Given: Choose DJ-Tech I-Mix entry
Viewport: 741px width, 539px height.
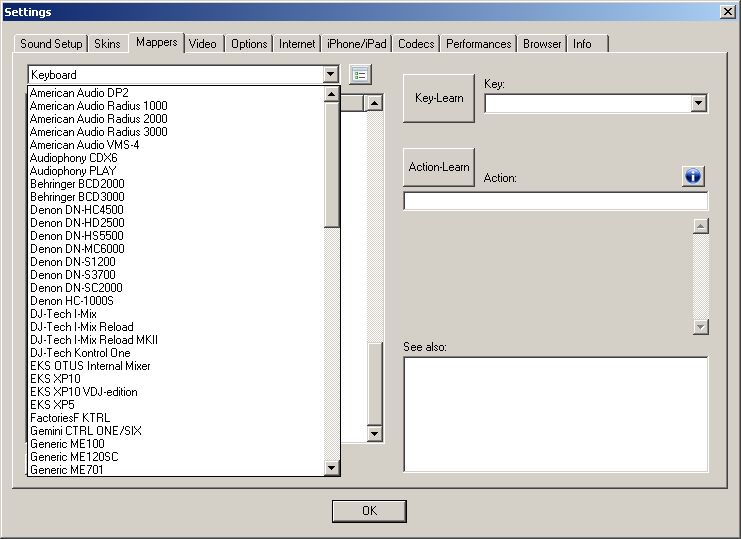Looking at the screenshot, I should point(176,314).
